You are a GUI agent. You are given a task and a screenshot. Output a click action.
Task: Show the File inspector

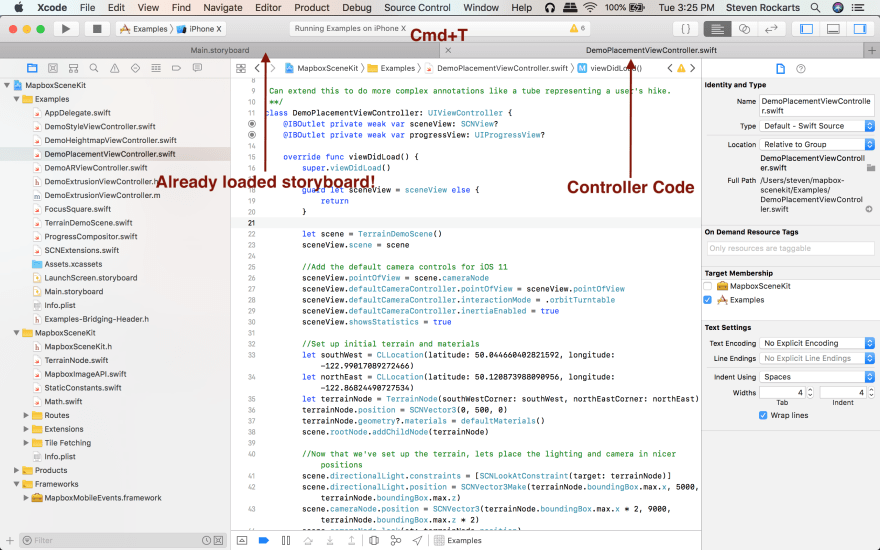pos(780,68)
